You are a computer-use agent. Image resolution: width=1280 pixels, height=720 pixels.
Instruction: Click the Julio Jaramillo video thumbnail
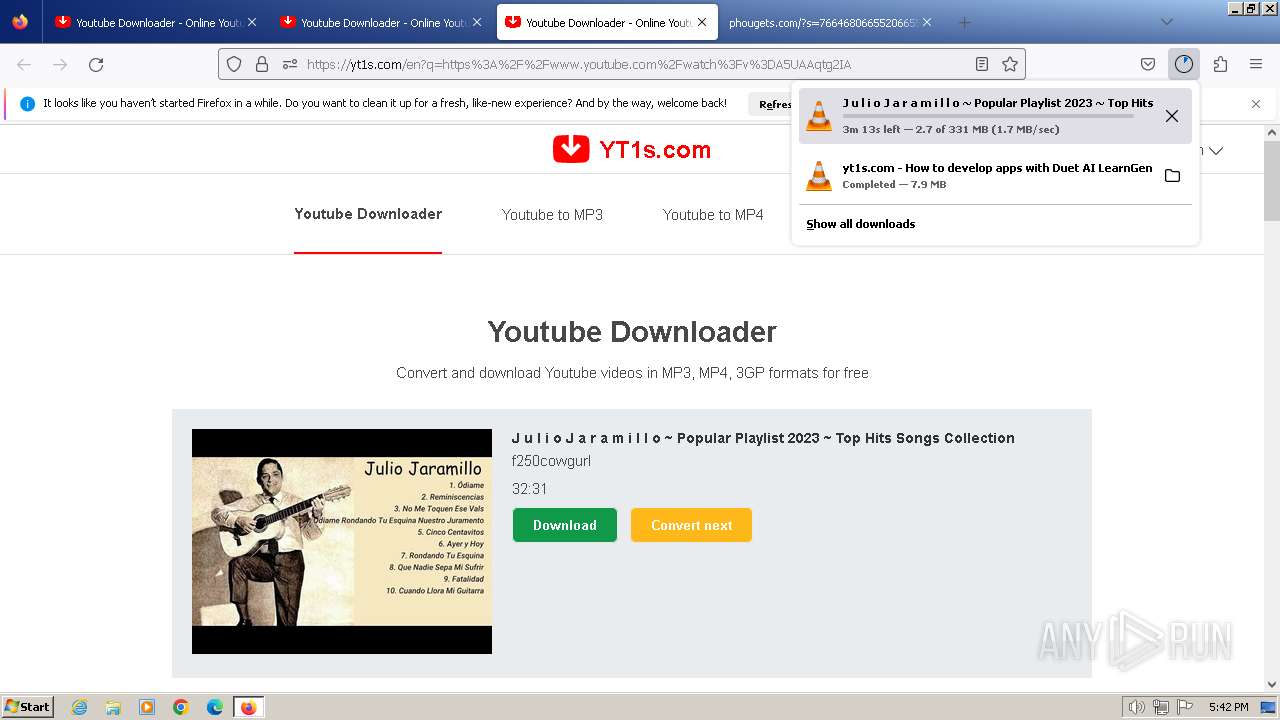coord(342,541)
